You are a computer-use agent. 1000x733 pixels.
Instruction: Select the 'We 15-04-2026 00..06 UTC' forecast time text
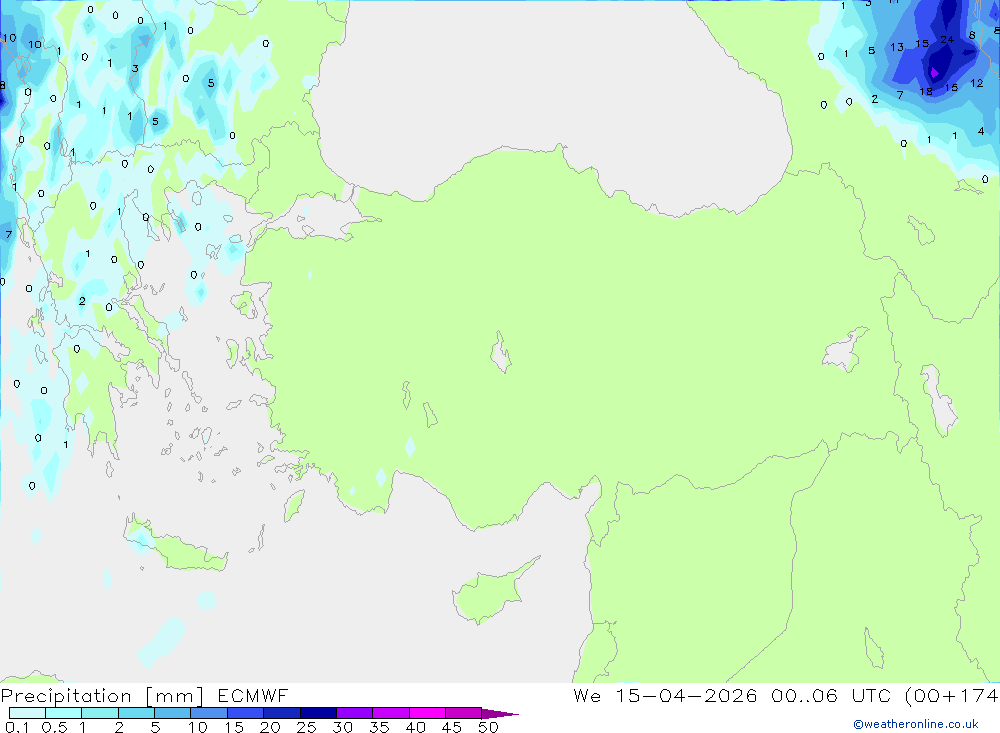[732, 695]
